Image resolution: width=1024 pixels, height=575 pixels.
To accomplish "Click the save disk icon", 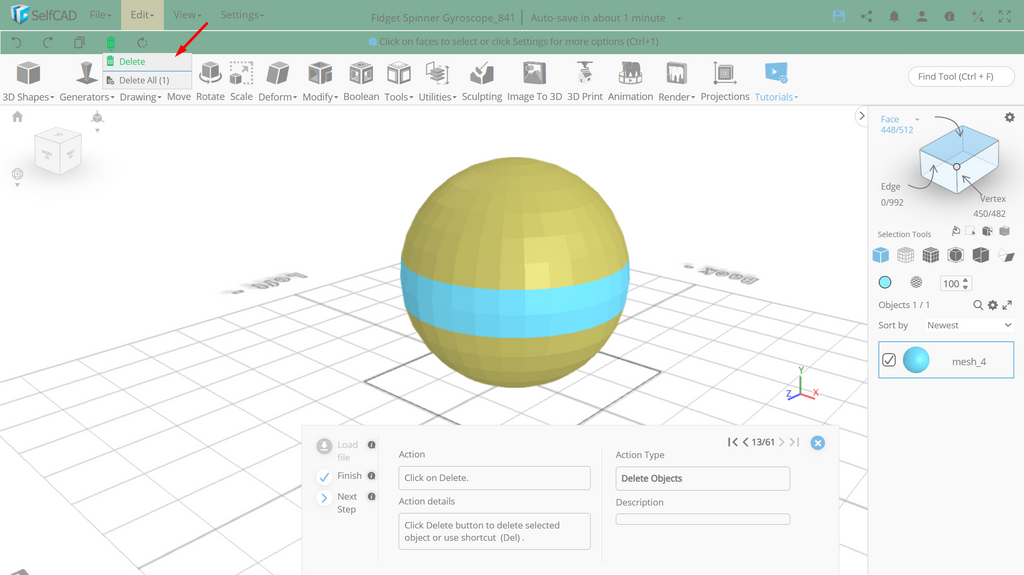I will [839, 17].
